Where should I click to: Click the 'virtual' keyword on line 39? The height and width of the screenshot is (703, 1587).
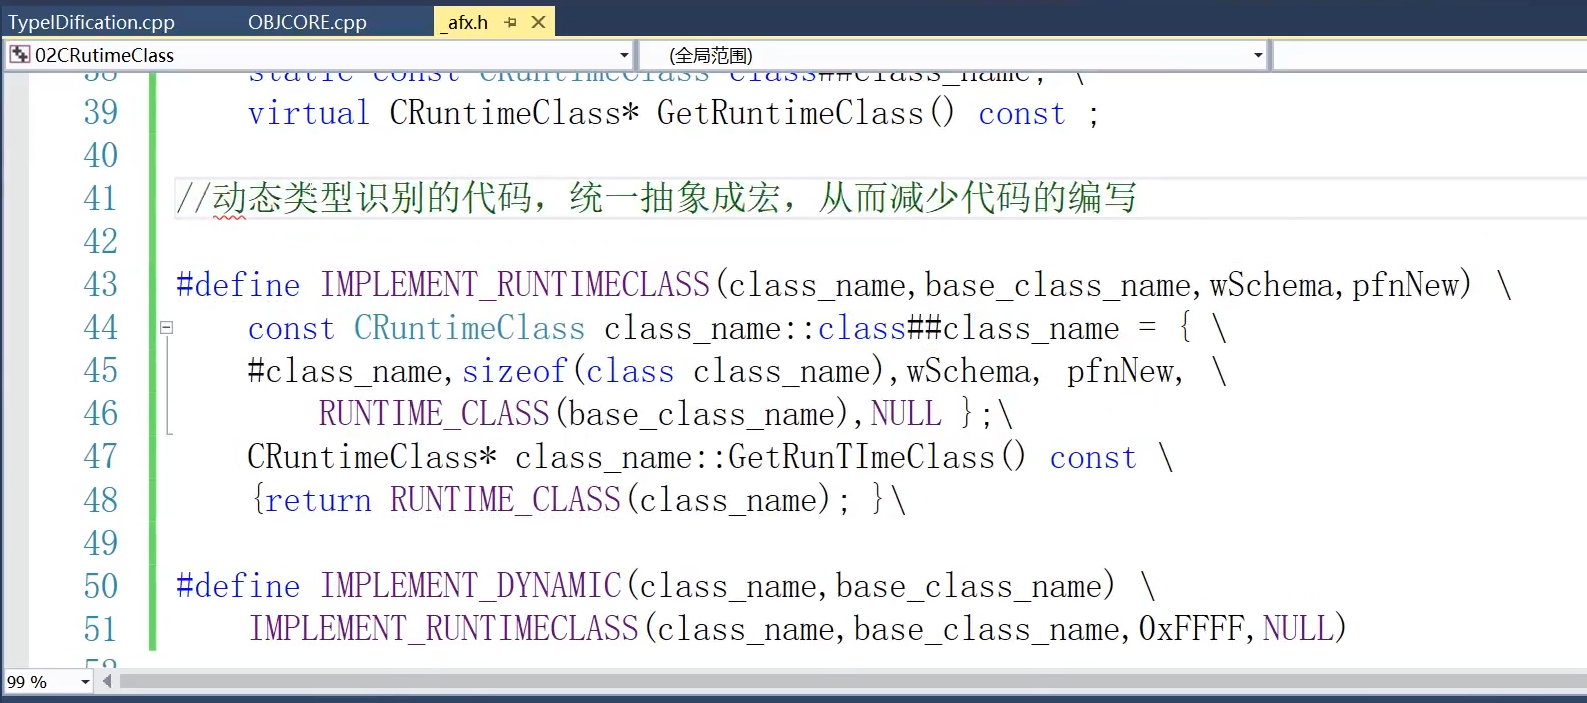point(309,113)
